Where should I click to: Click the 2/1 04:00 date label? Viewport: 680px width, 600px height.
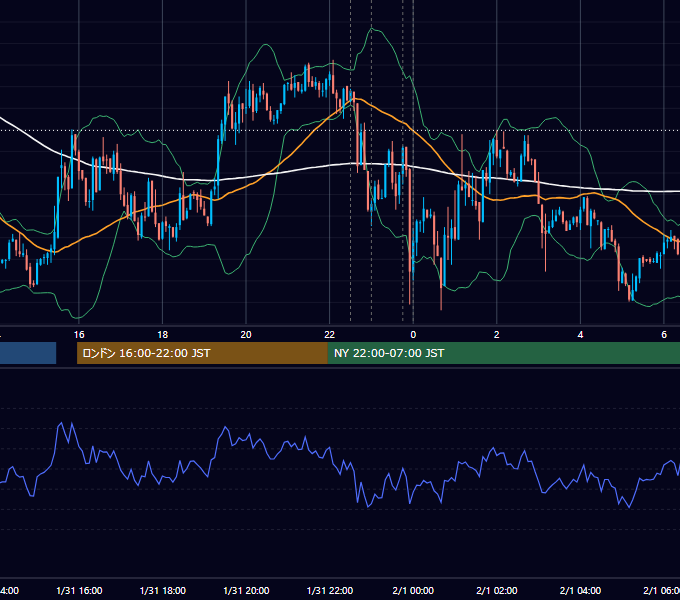(x=580, y=590)
